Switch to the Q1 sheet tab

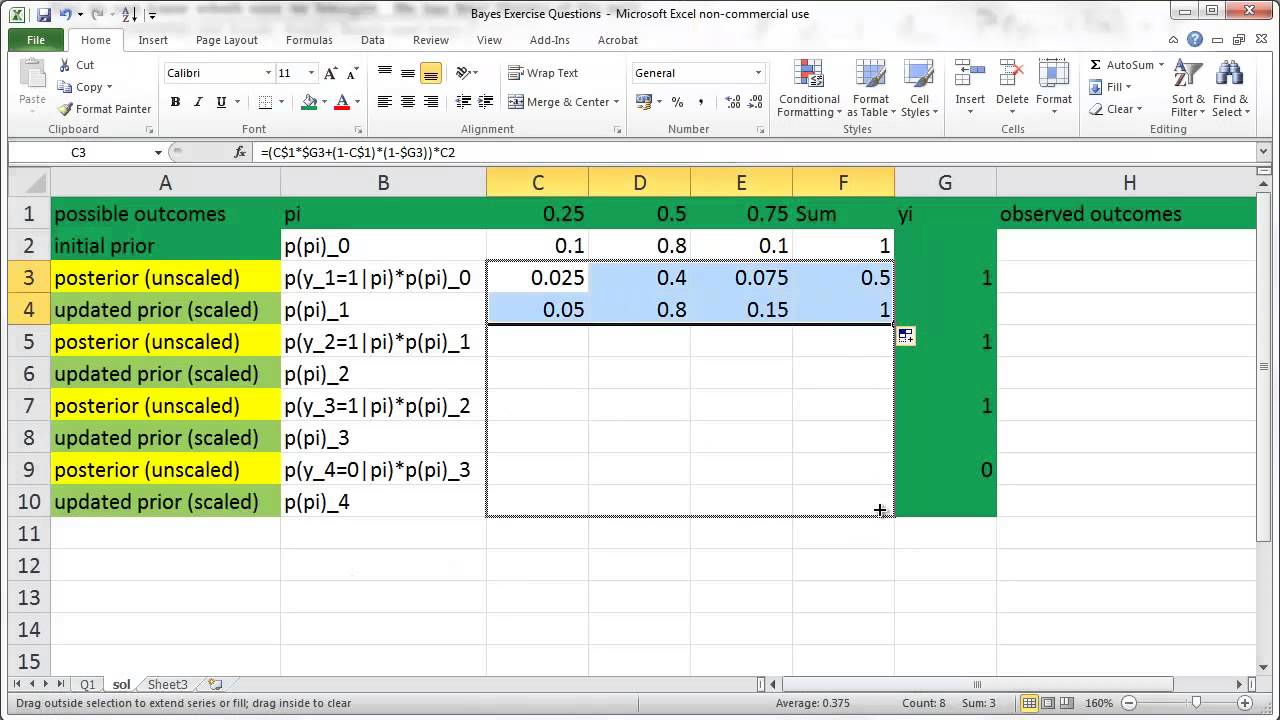tap(88, 685)
